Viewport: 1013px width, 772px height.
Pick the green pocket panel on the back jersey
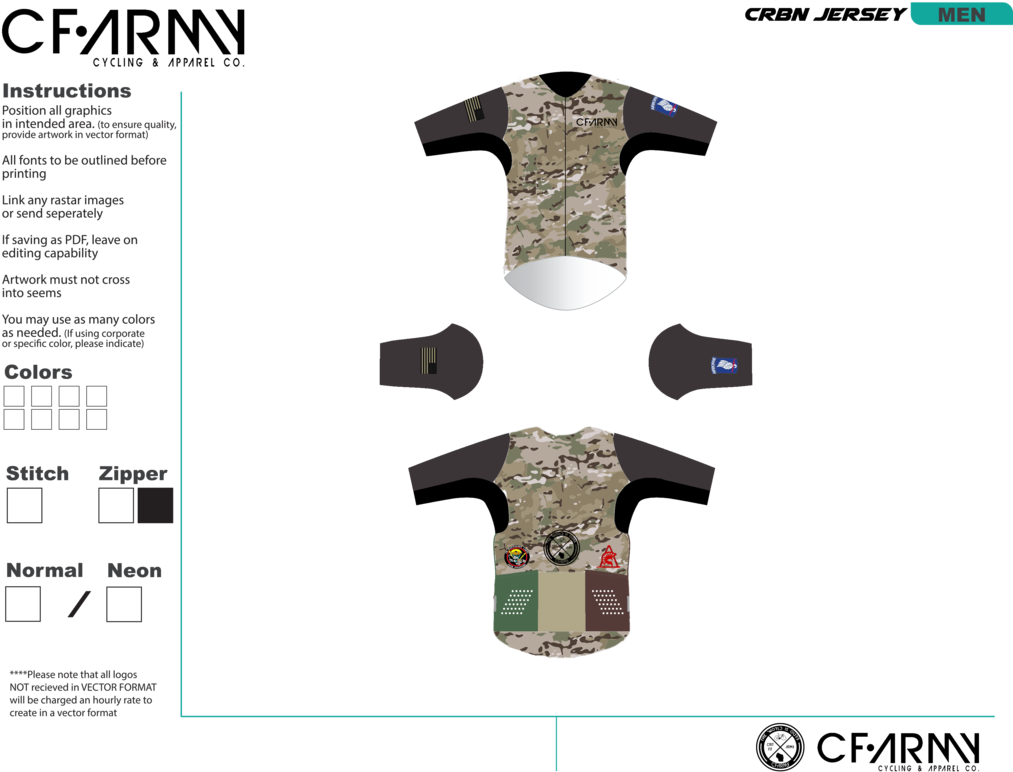pos(516,601)
